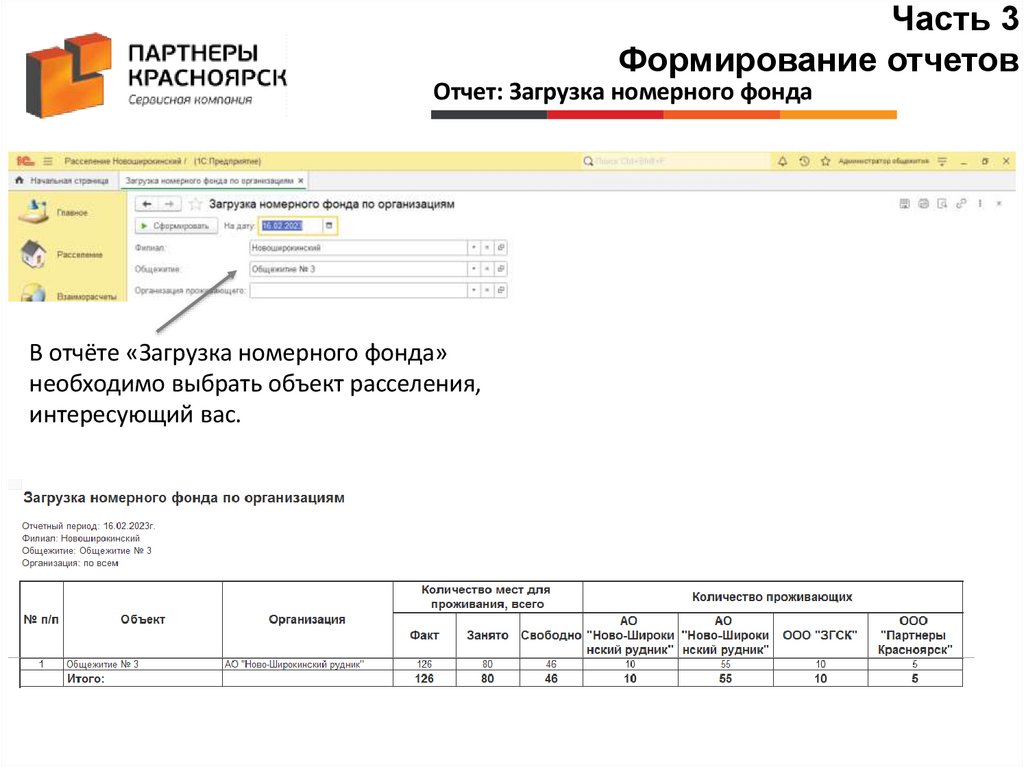Expand the Общежитие dropdown arrow
Viewport: 1024px width, 767px height.
(474, 269)
